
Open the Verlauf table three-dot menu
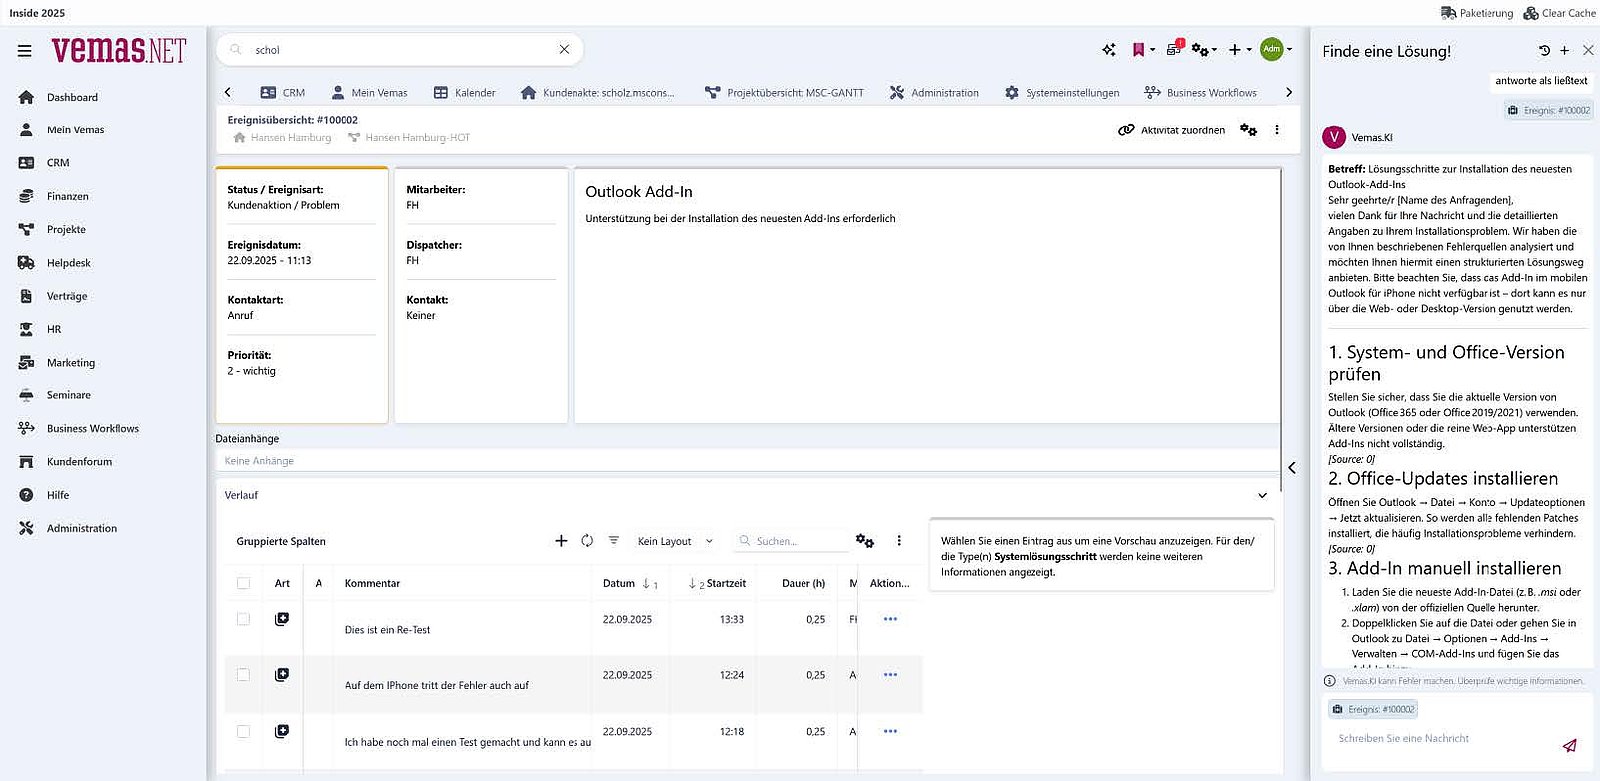[899, 541]
